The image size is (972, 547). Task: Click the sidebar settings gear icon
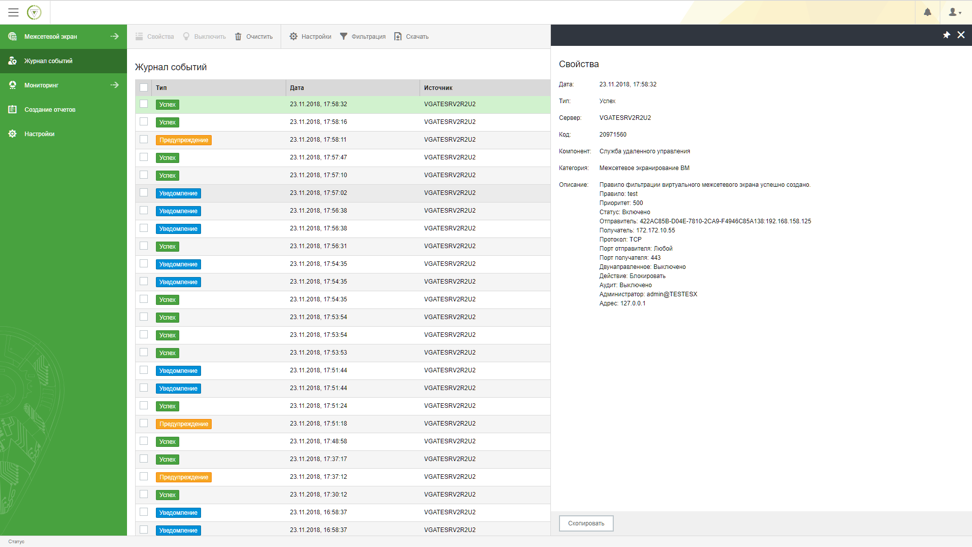click(x=12, y=133)
